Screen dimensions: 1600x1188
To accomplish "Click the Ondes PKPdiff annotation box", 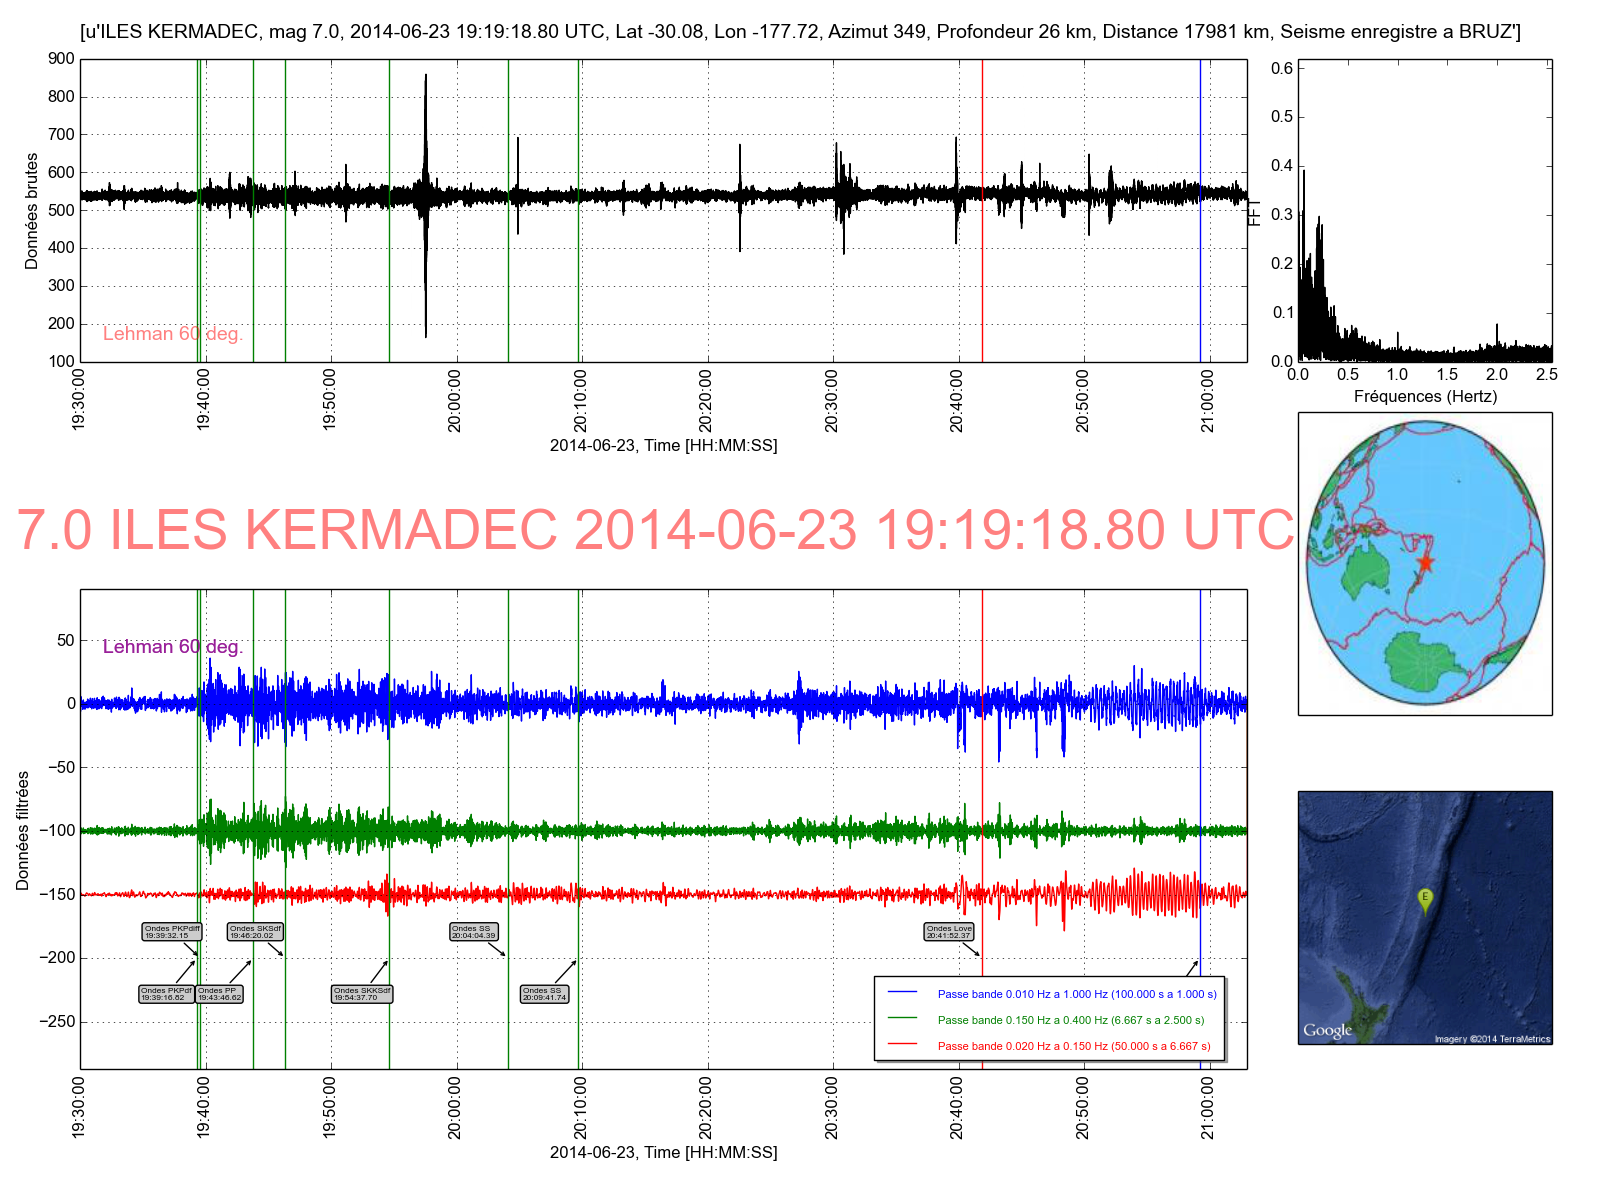I will pos(172,932).
